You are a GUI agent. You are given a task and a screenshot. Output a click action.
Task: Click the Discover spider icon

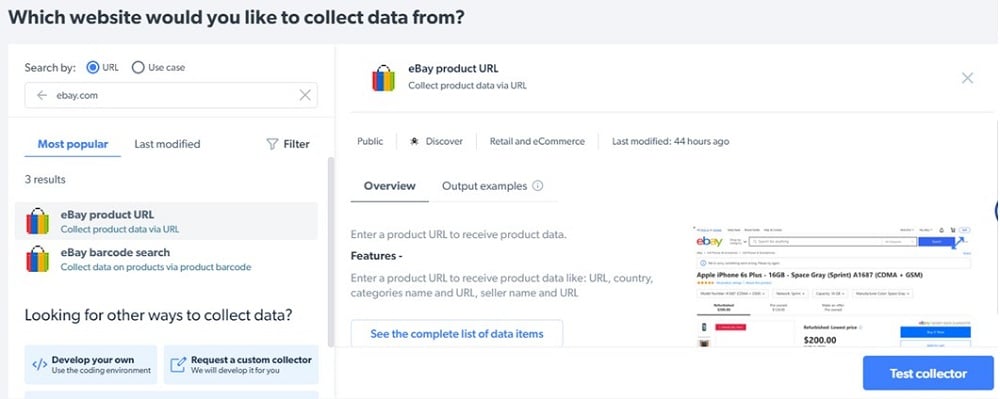tap(414, 141)
